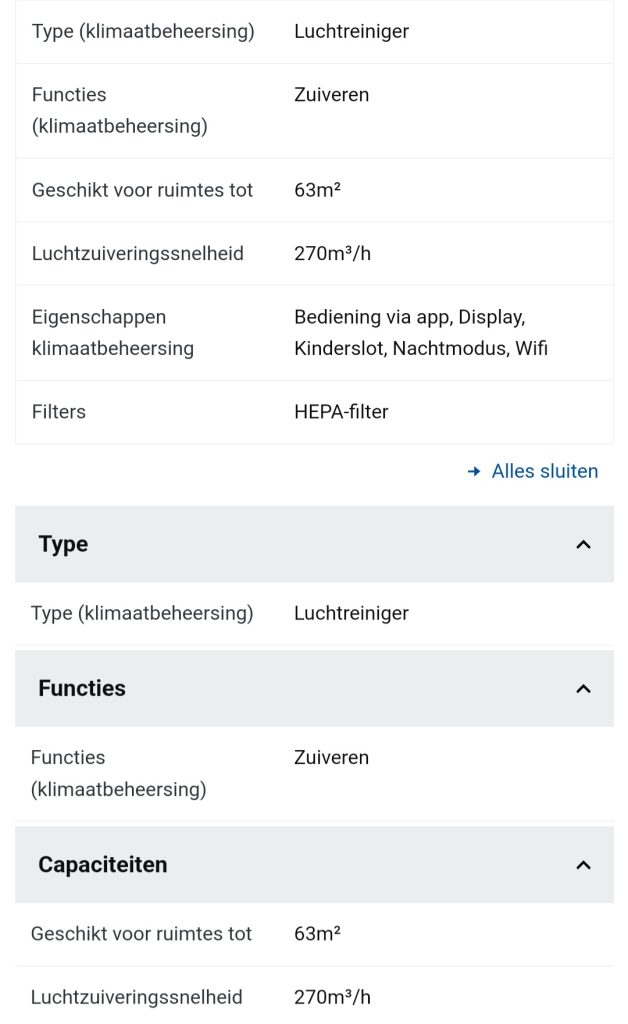
Task: Click Geschikt voor ruimtes tot in top summary table
Action: pos(142,190)
